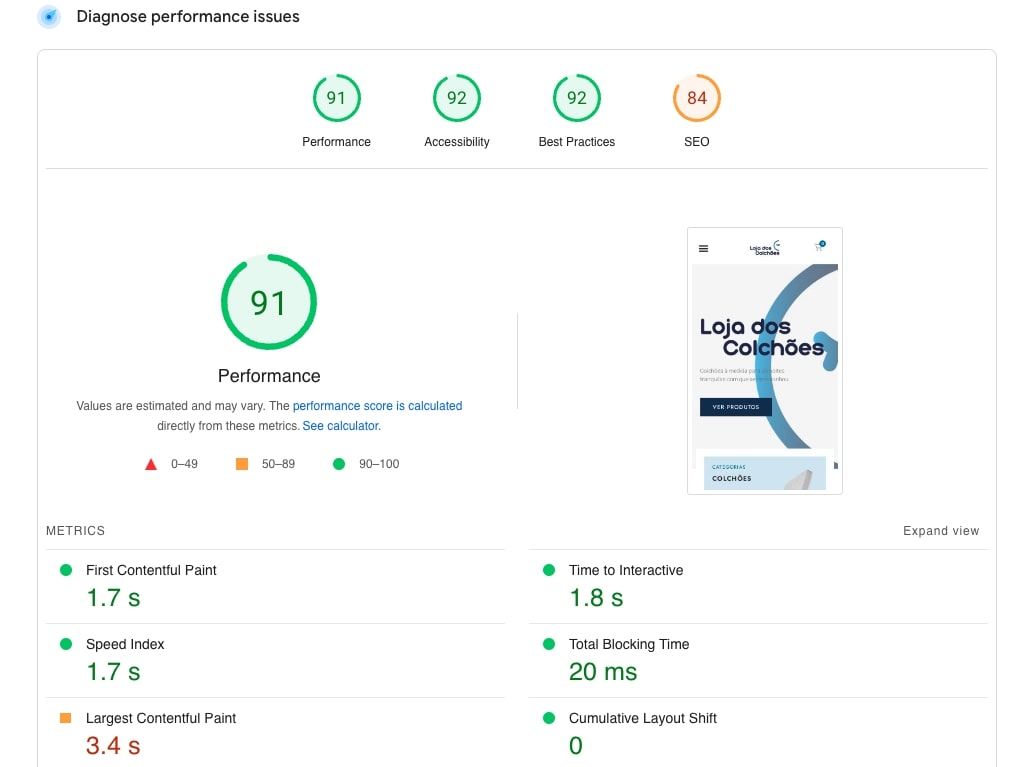
Task: Open the Best Practices score gauge
Action: click(576, 98)
